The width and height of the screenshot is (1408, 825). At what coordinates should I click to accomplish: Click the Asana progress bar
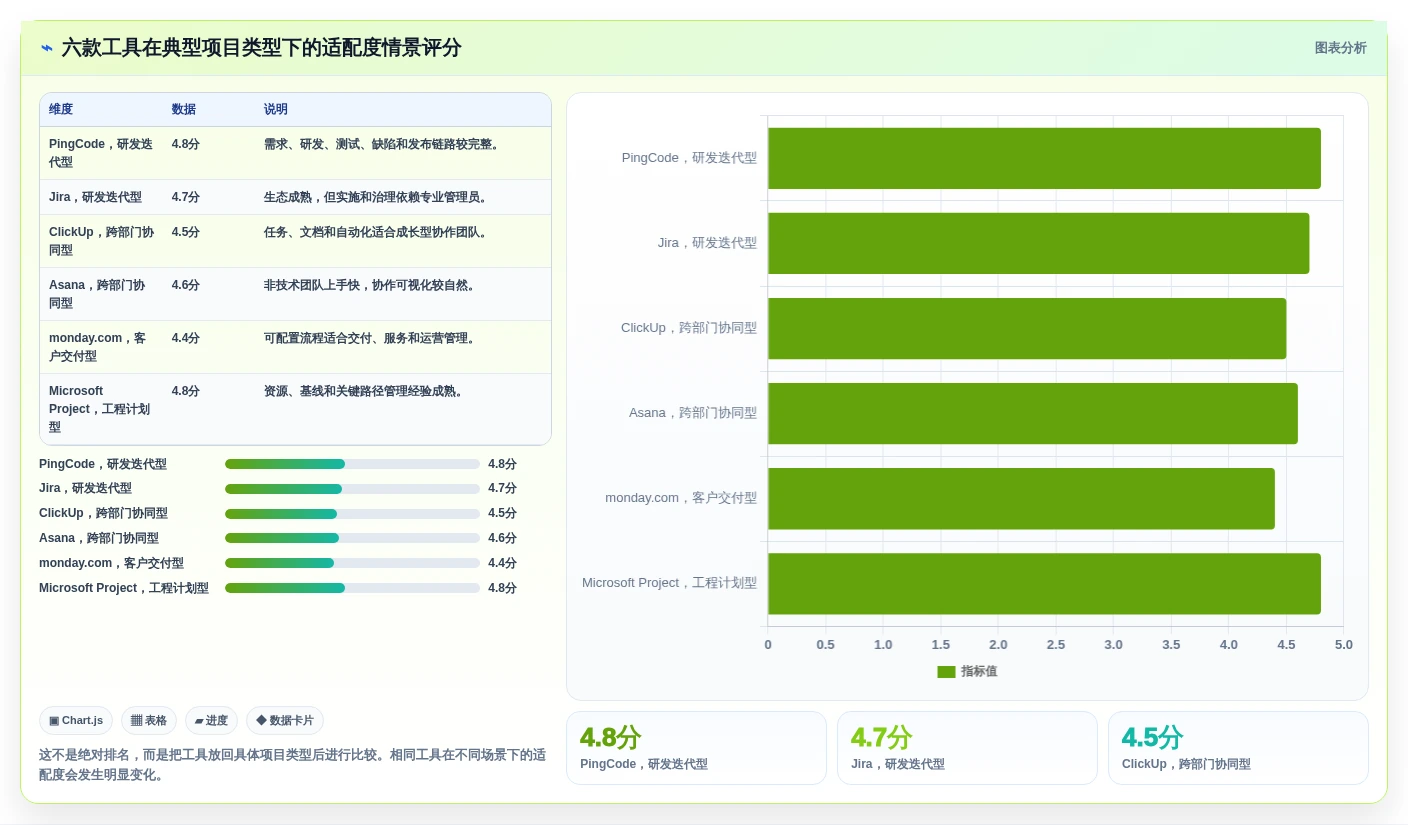[352, 538]
